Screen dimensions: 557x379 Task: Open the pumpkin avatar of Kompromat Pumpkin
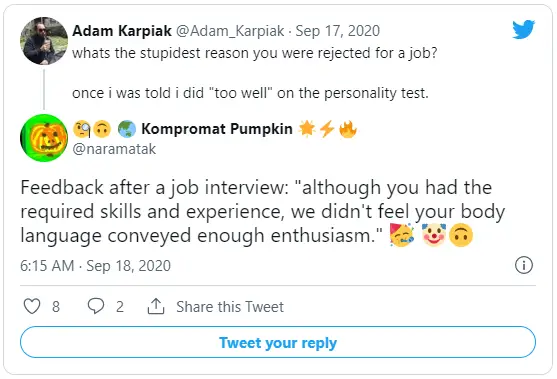(x=44, y=138)
